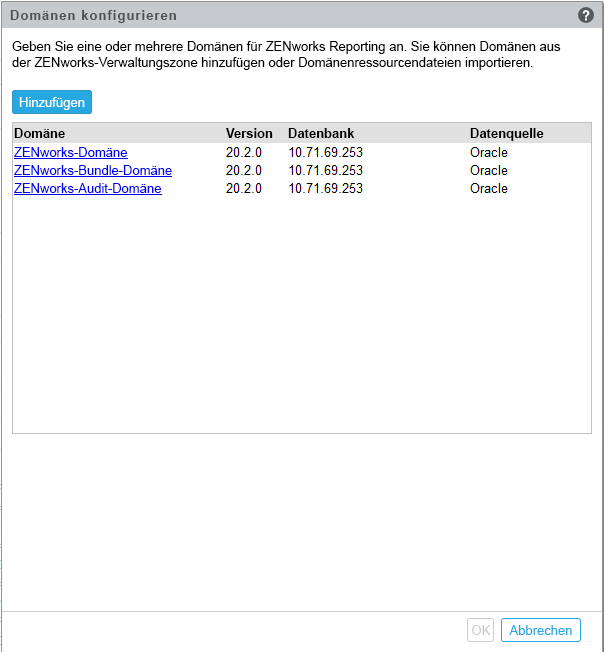Screen dimensions: 605x653
Task: Open the ZENworks-Audit-Domäne link
Action: pyautogui.click(x=88, y=188)
